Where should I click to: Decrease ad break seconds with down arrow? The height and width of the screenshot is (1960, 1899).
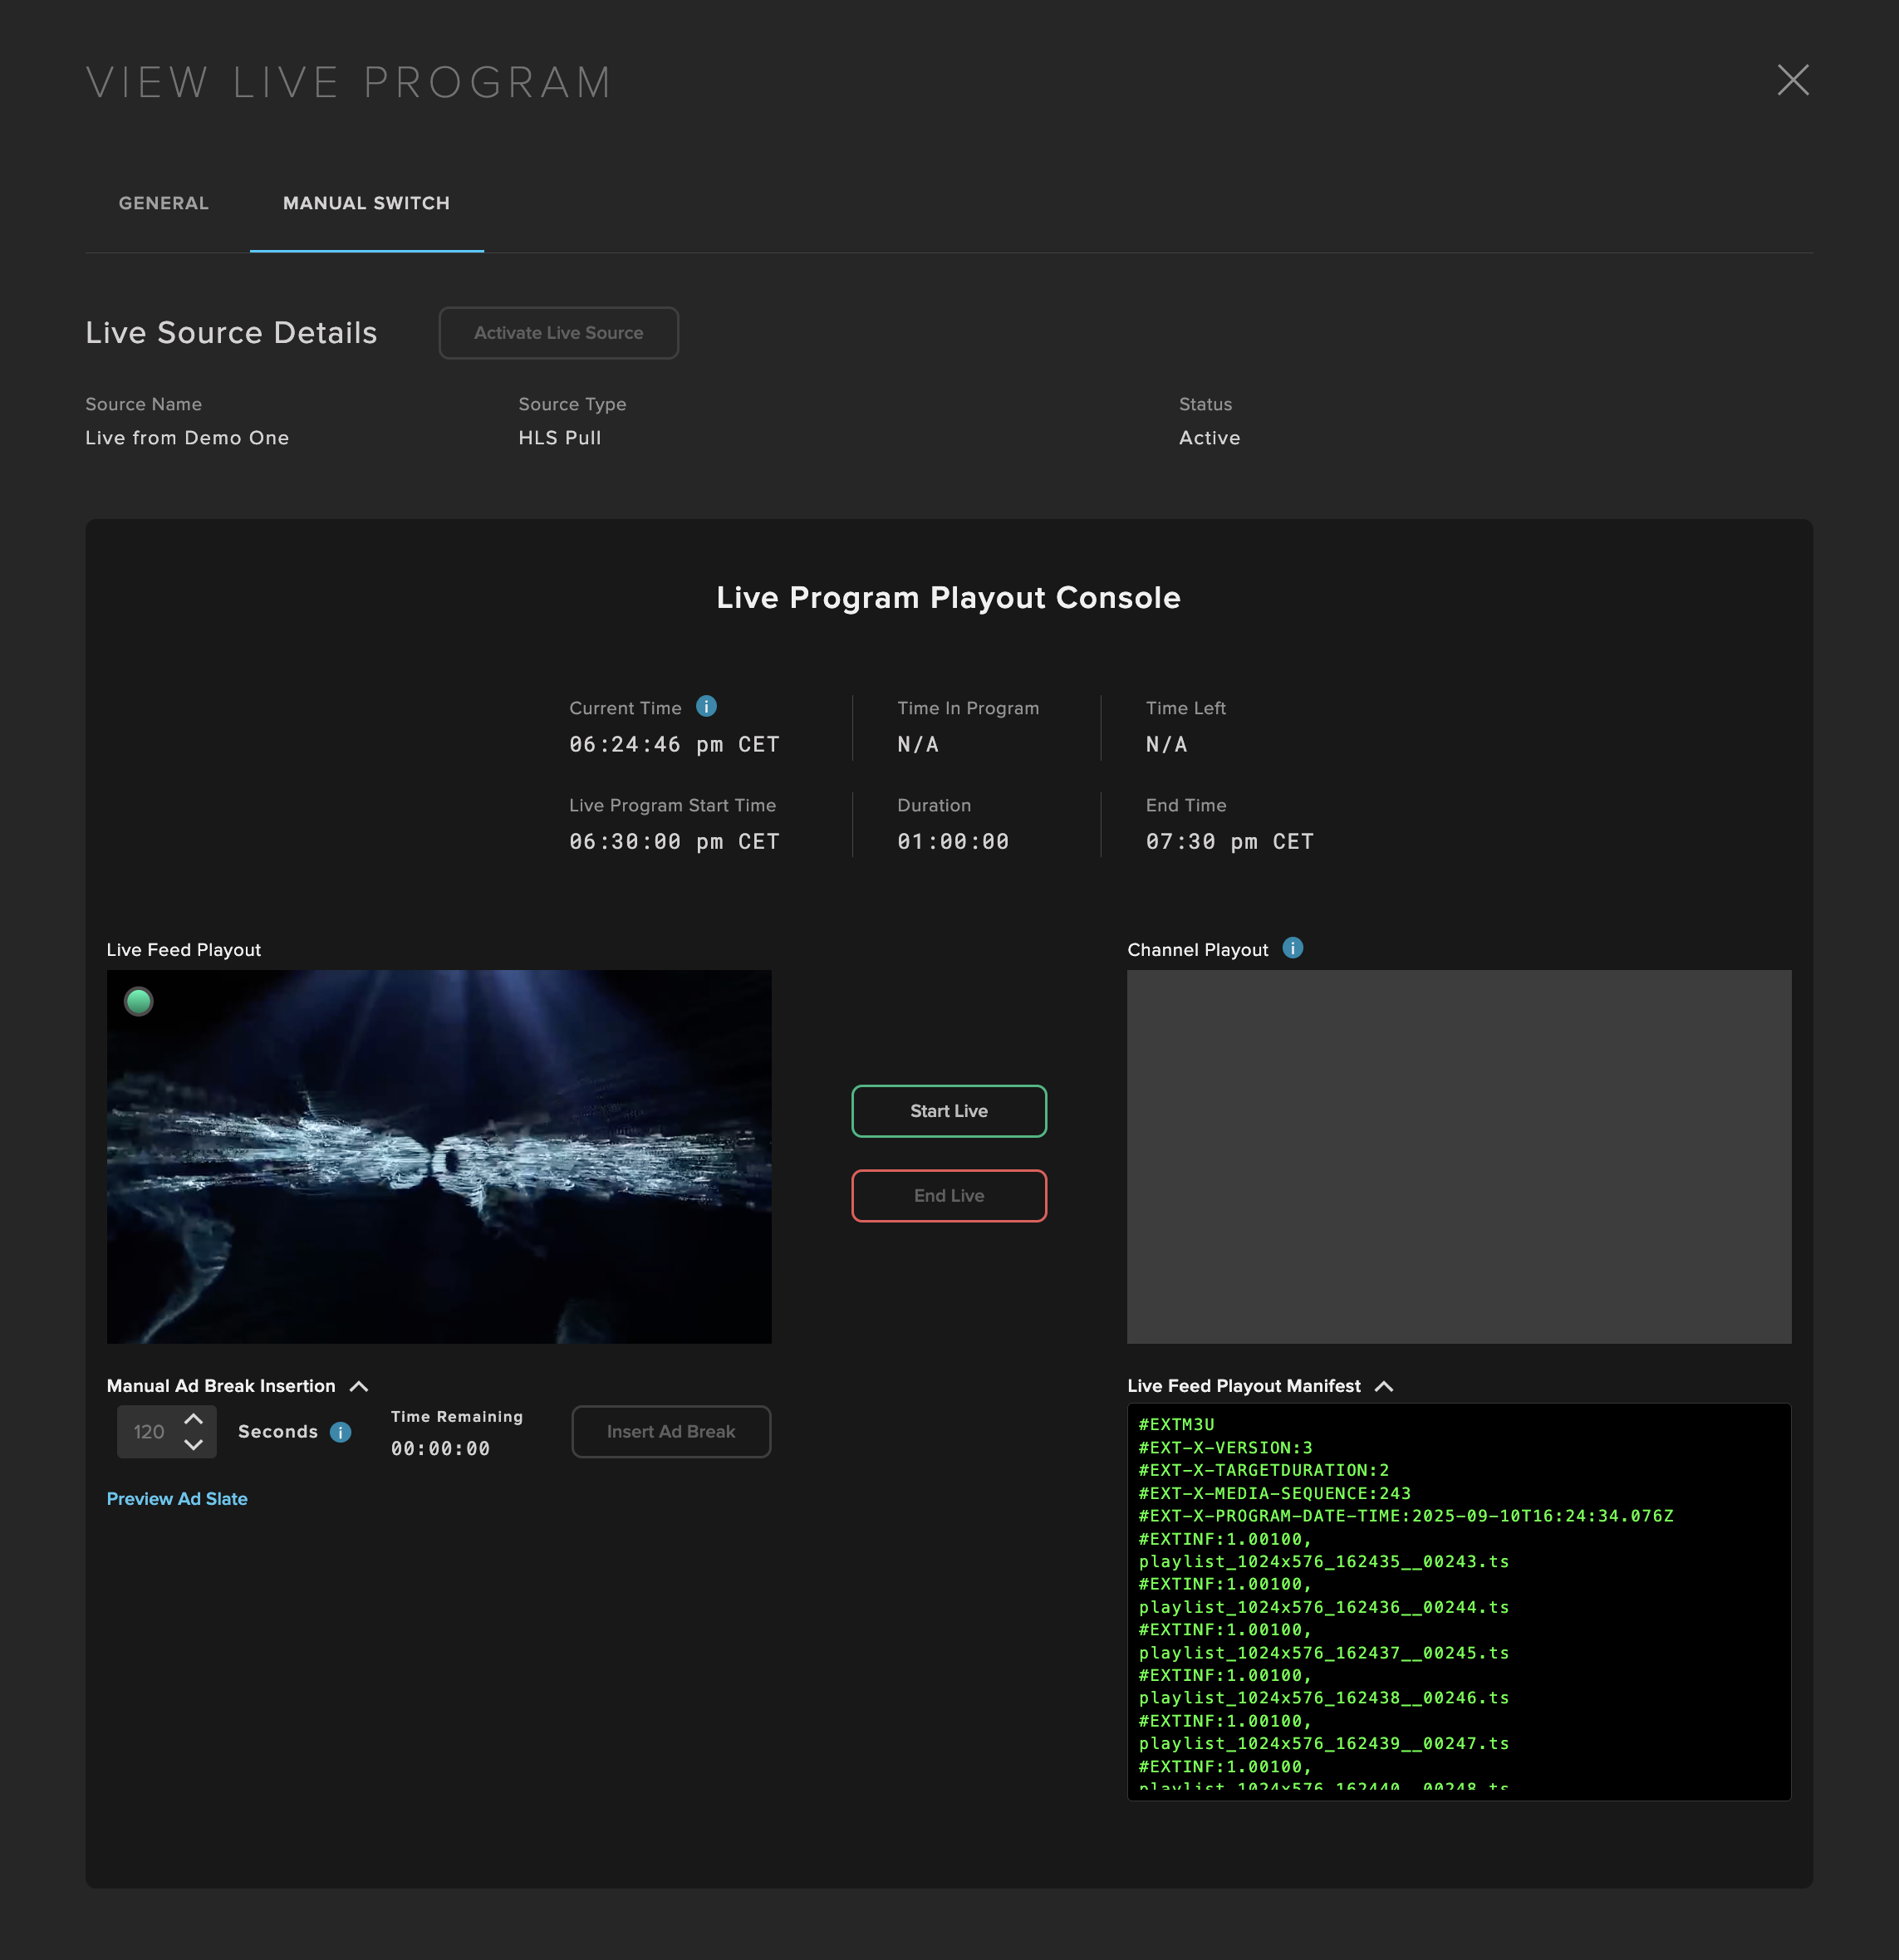coord(194,1445)
